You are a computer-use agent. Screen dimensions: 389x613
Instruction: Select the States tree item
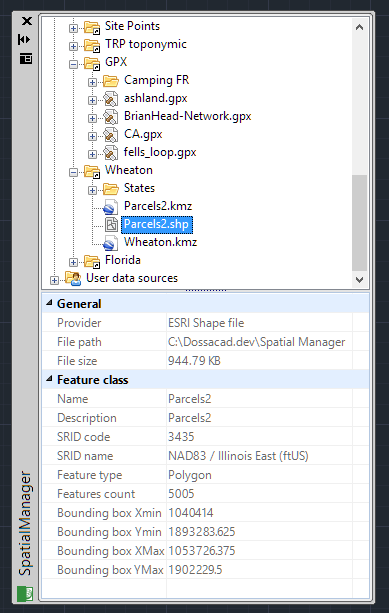139,188
